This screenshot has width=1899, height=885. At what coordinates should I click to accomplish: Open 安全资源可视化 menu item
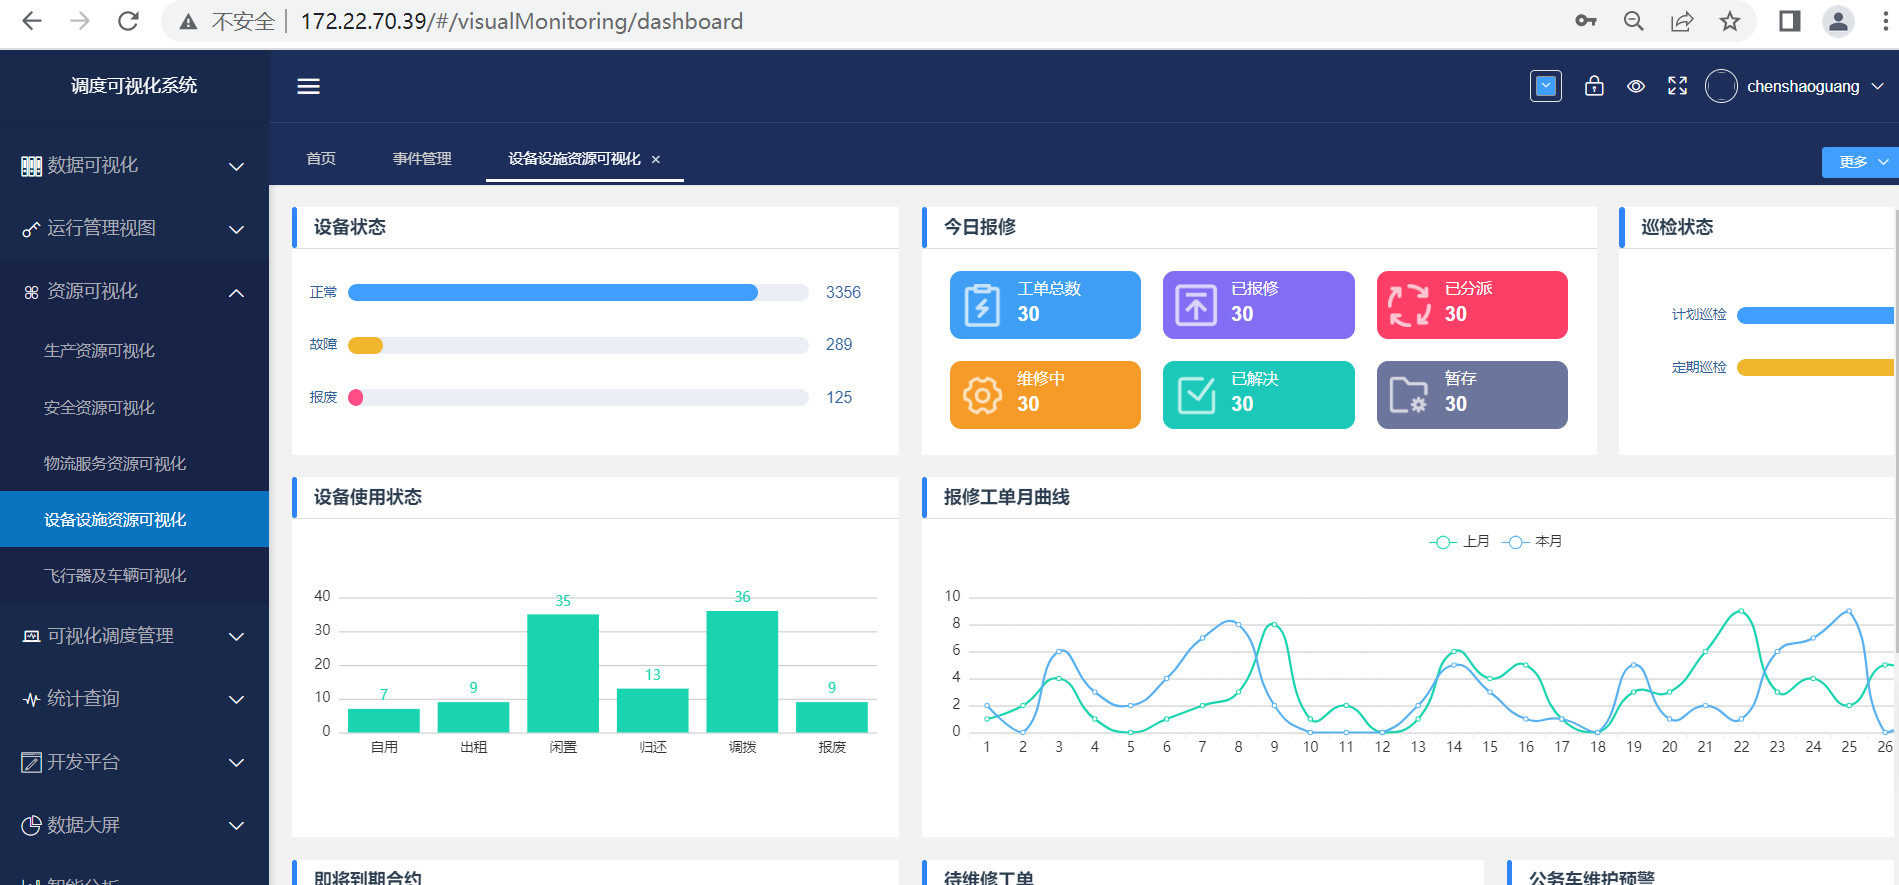coord(134,407)
